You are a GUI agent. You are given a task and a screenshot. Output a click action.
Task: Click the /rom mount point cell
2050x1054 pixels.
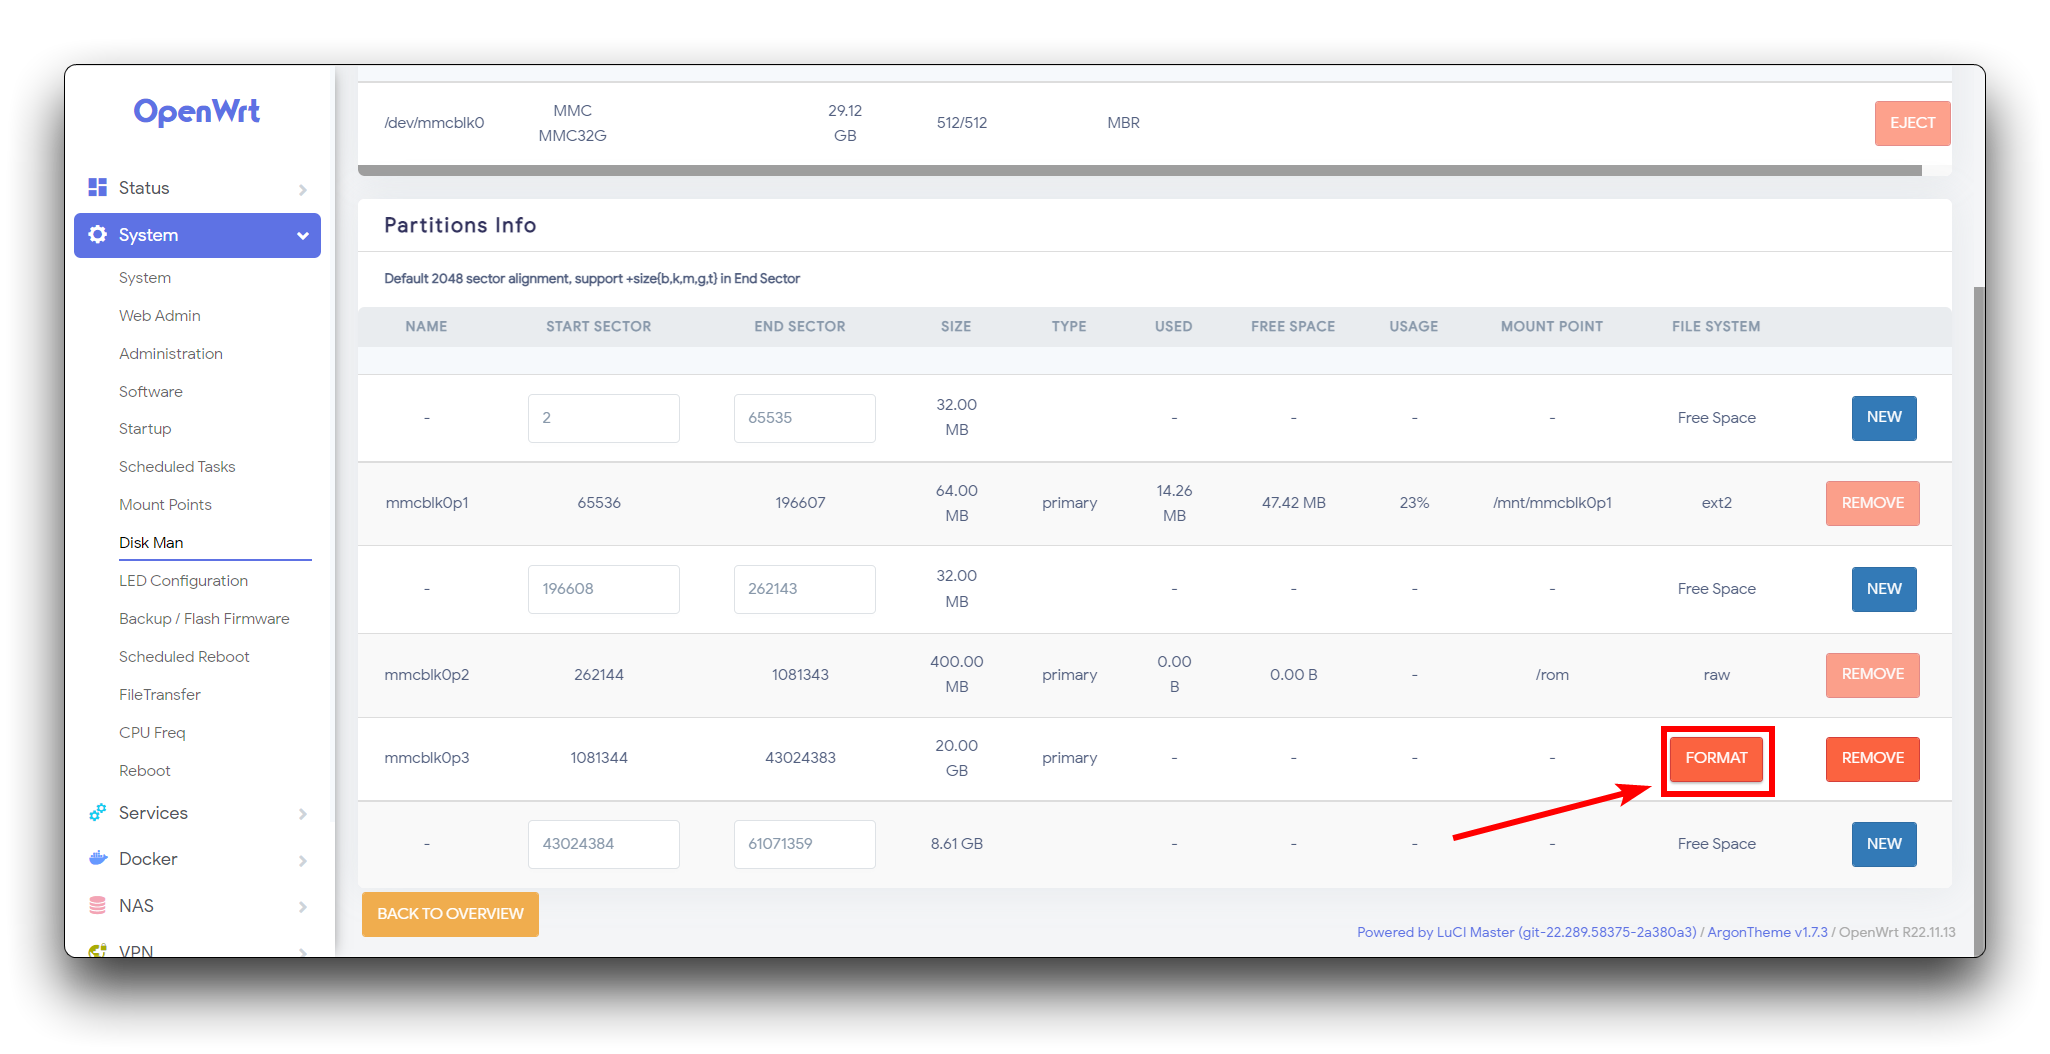click(1552, 675)
